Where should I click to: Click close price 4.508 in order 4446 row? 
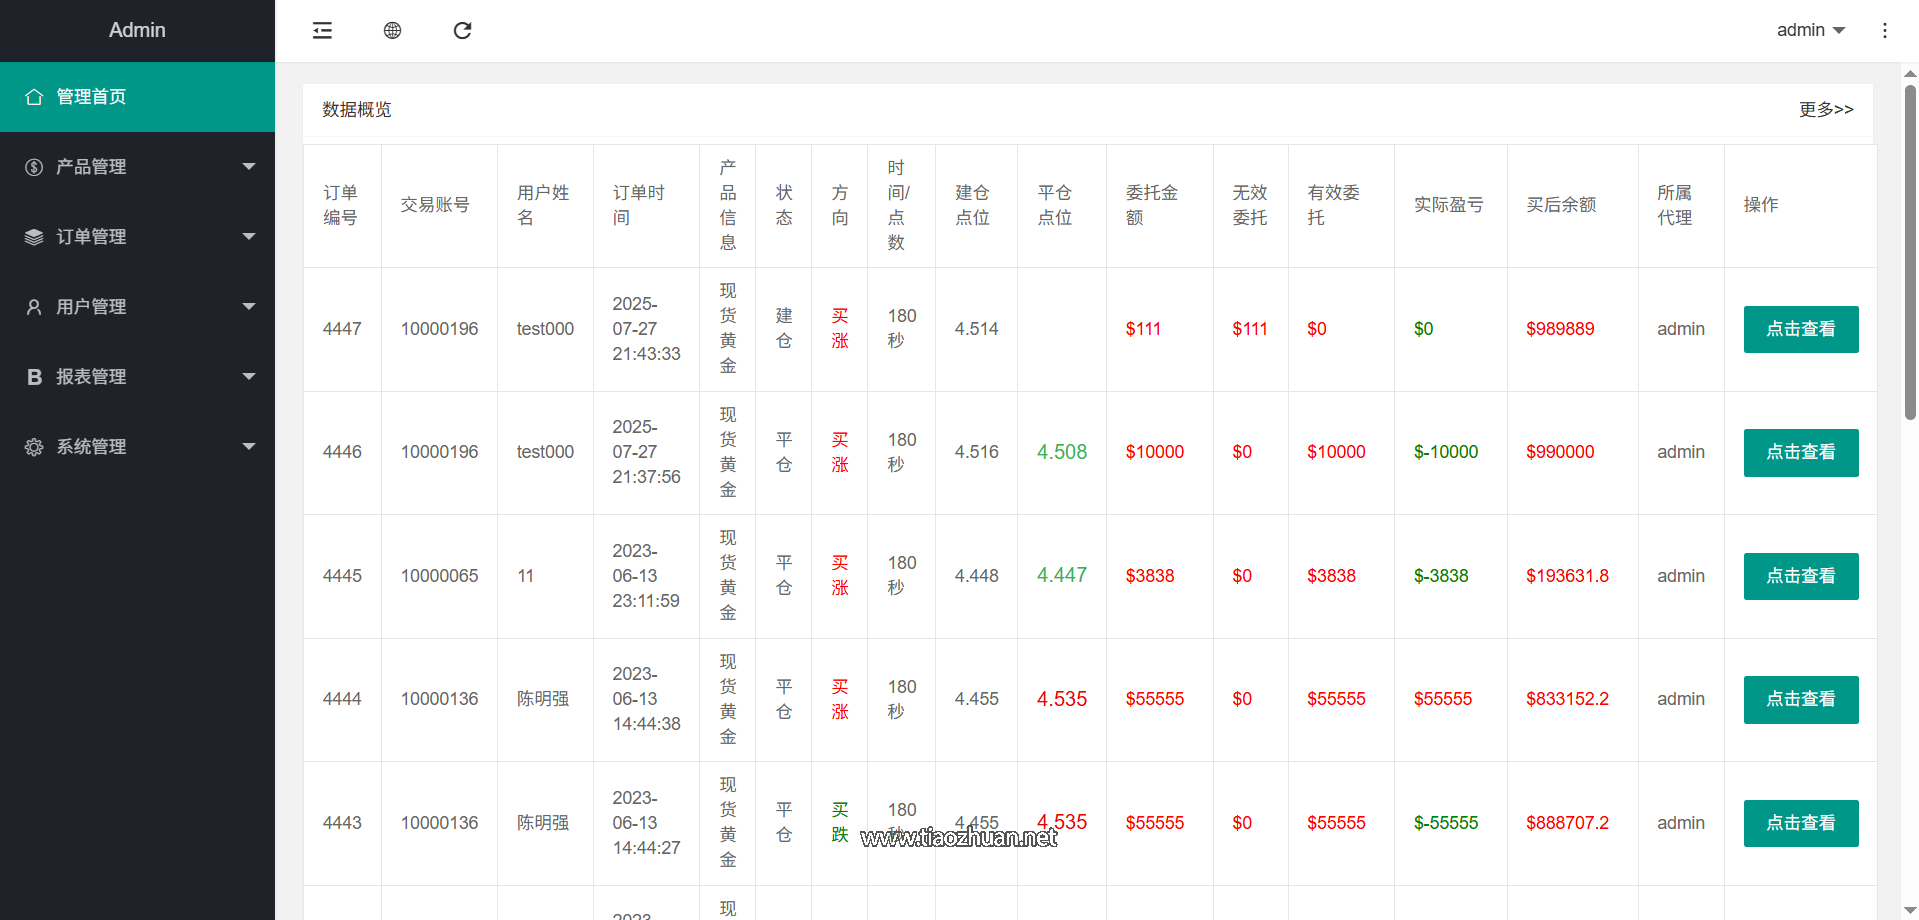[1062, 453]
